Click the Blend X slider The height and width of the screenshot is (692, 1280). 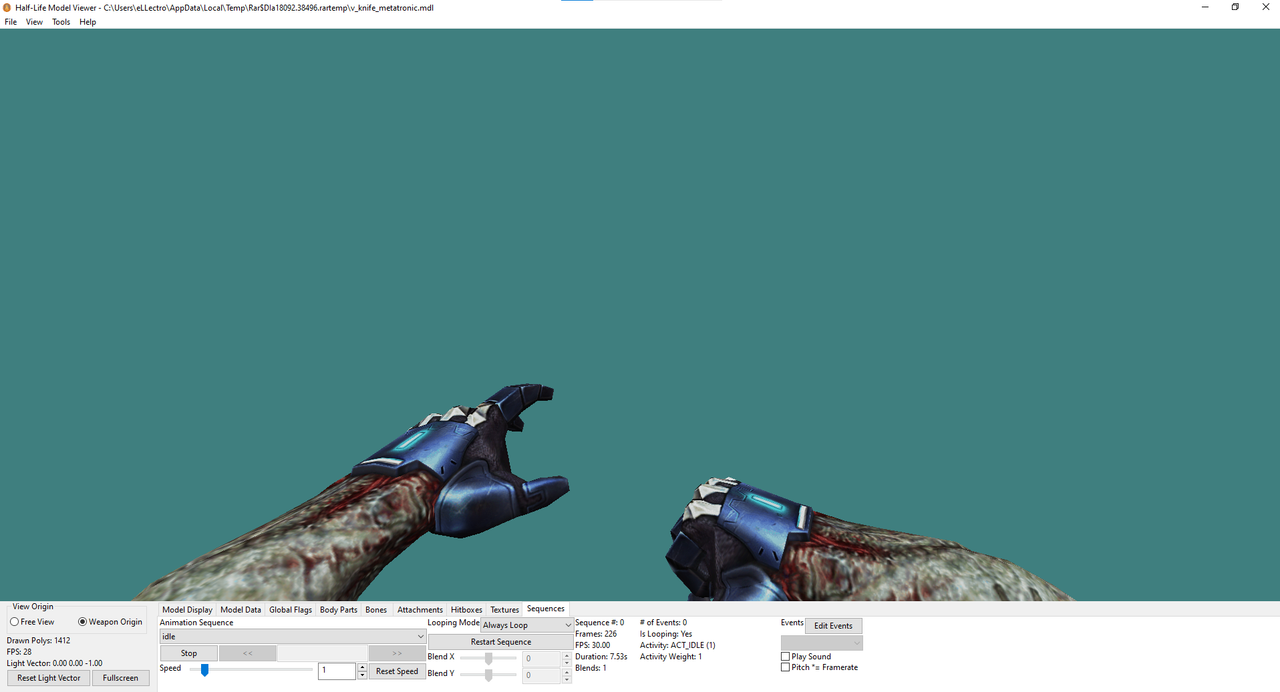tap(488, 658)
